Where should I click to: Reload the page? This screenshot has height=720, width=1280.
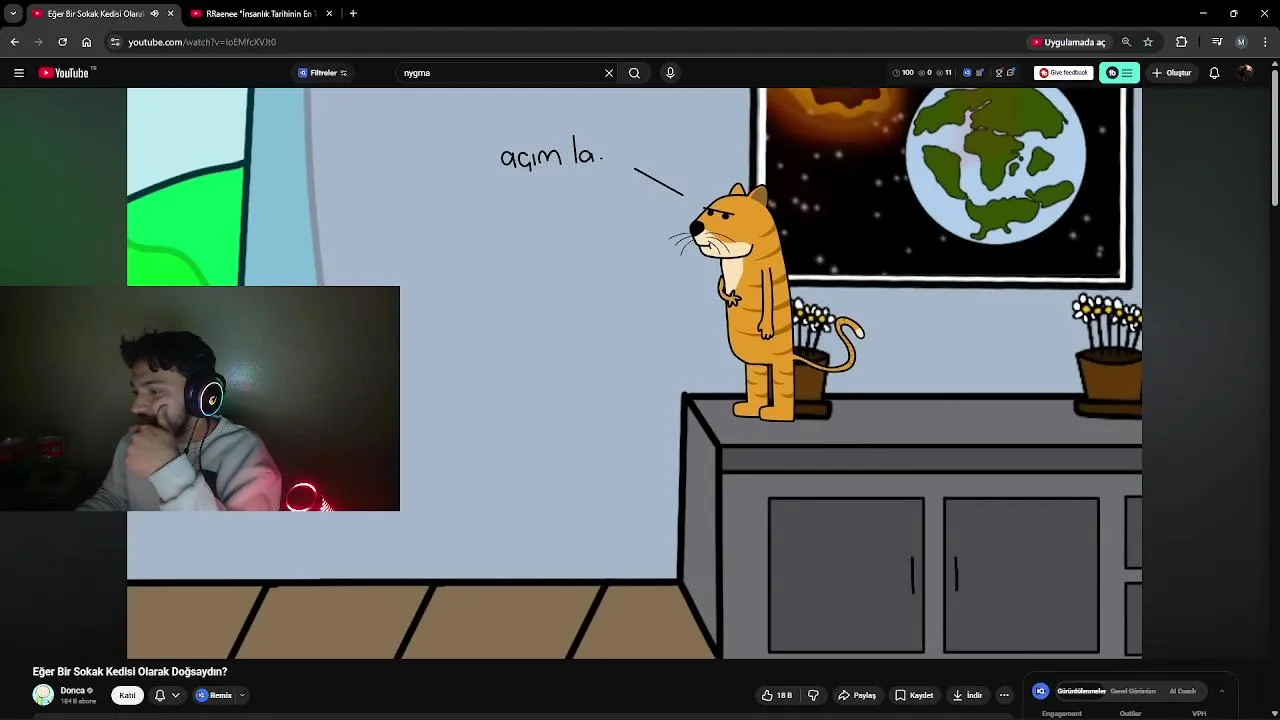[x=62, y=42]
